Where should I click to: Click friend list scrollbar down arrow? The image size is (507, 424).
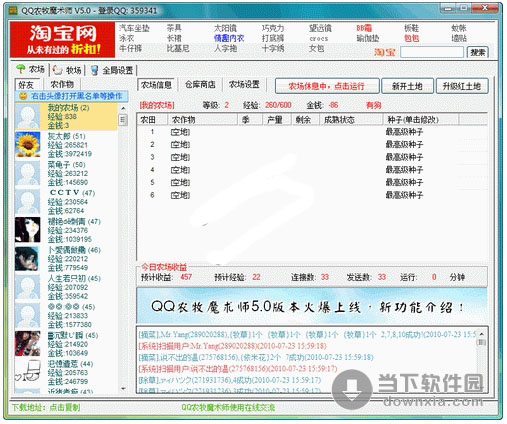[x=123, y=388]
